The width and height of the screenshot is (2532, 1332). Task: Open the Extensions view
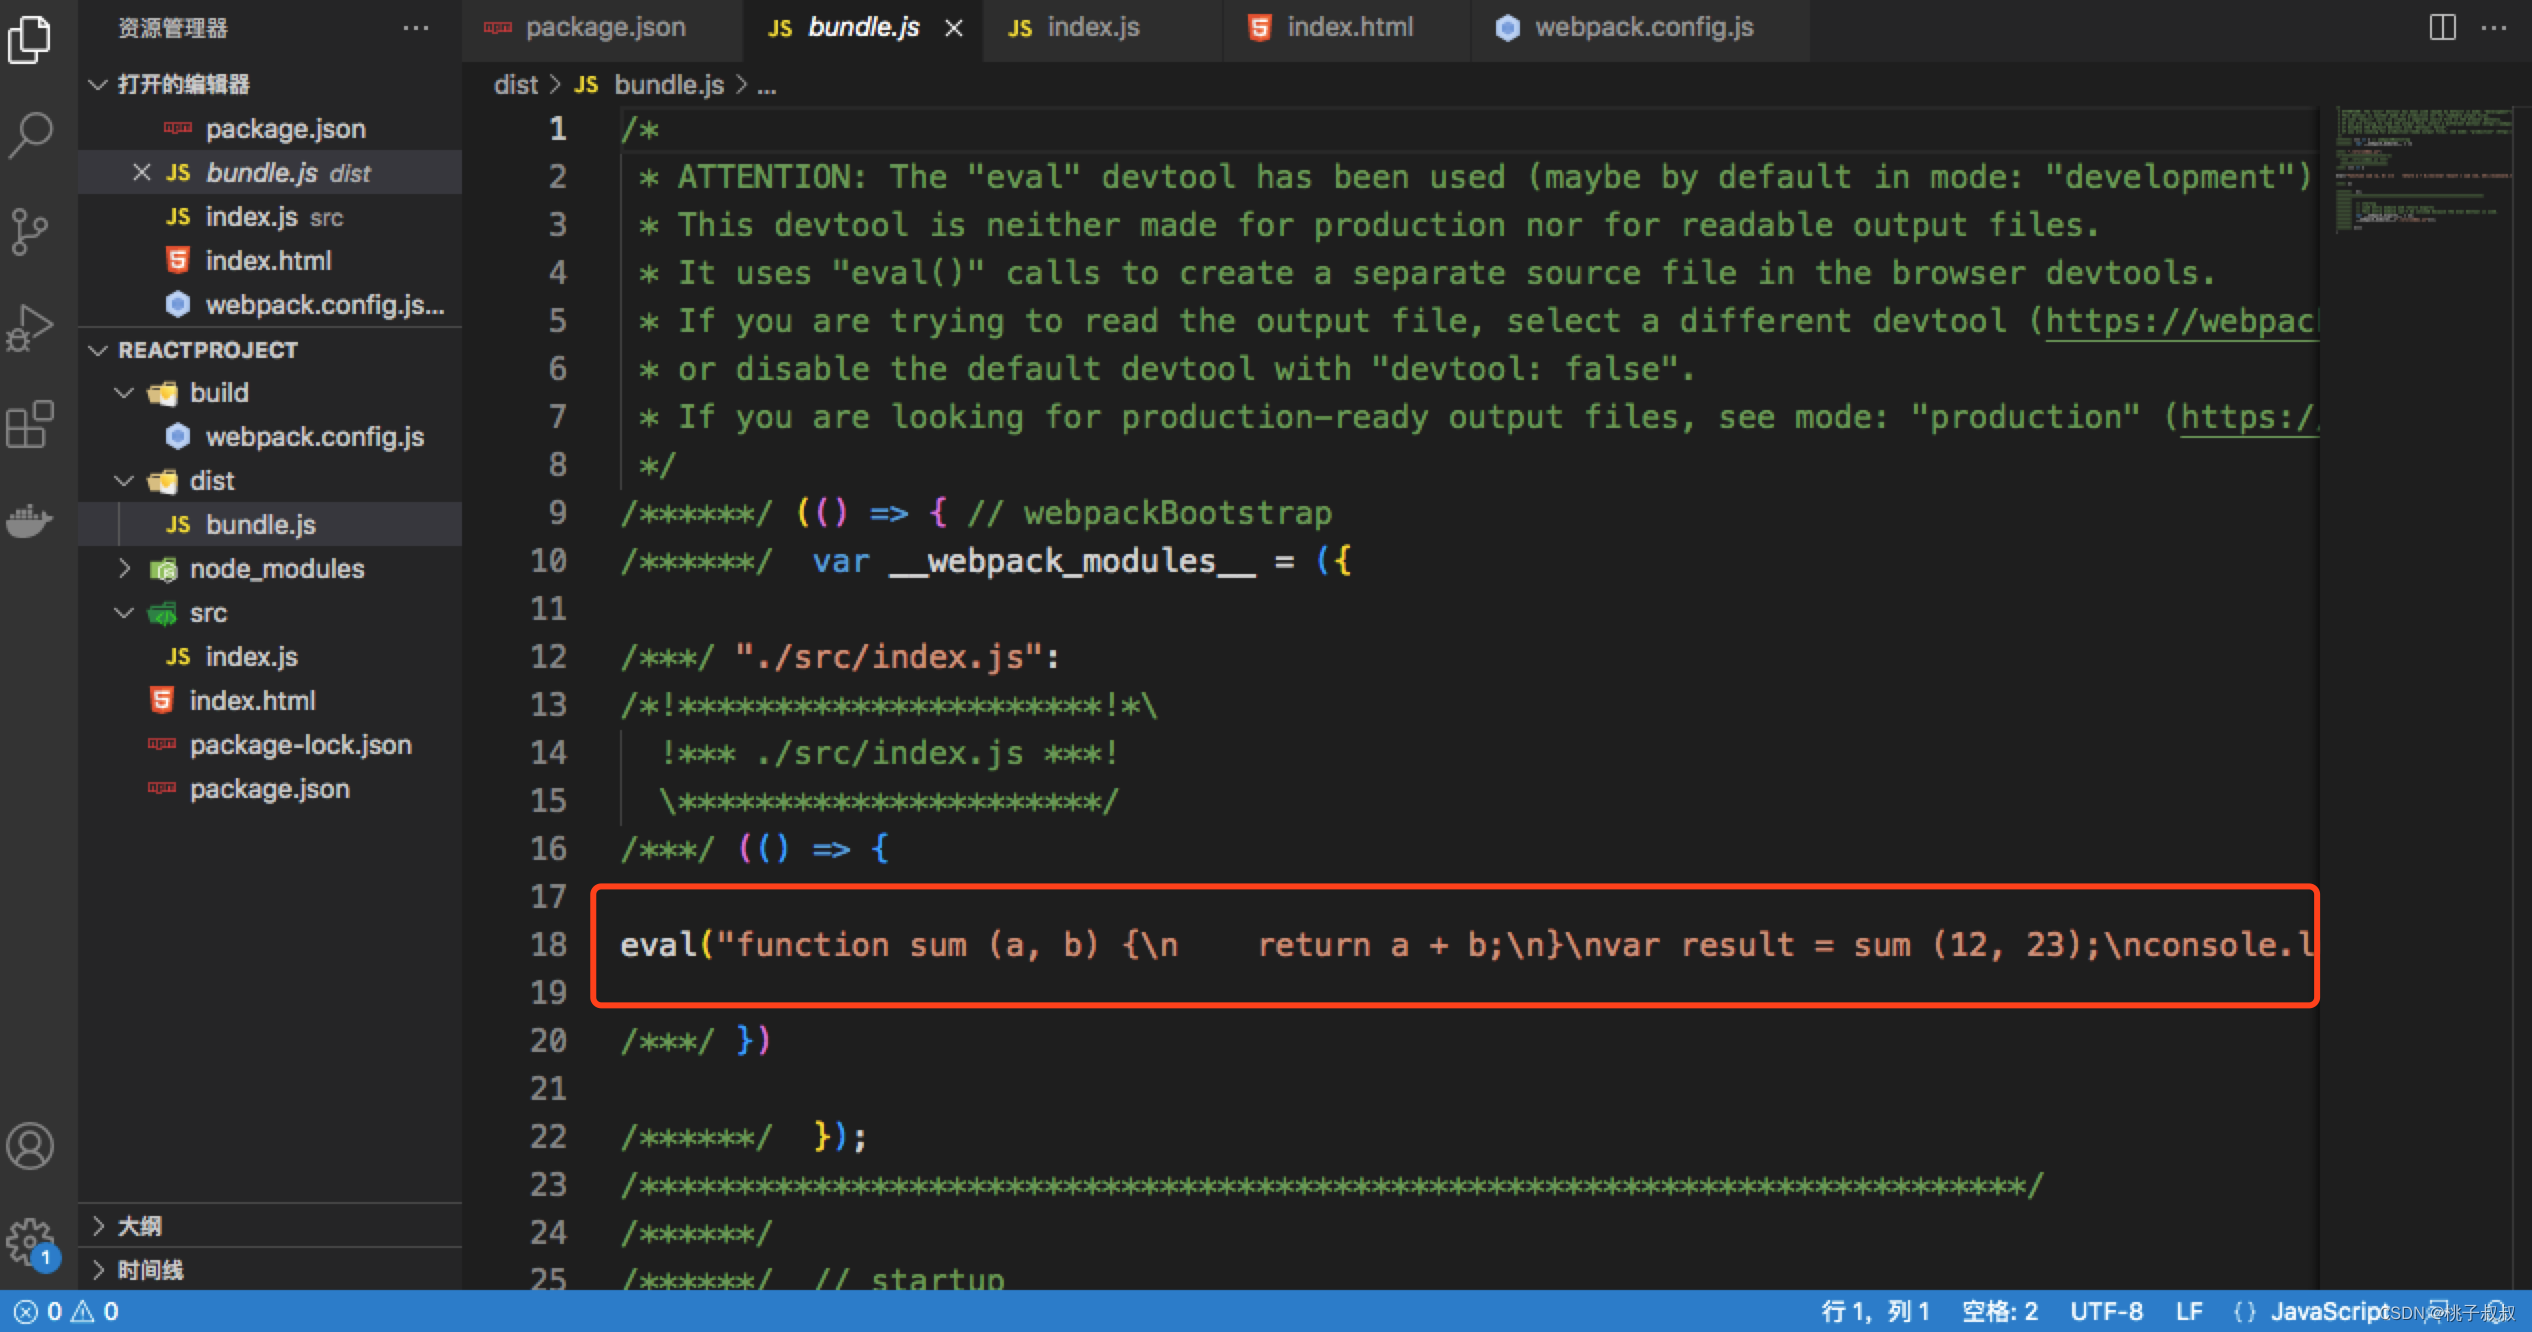coord(30,425)
